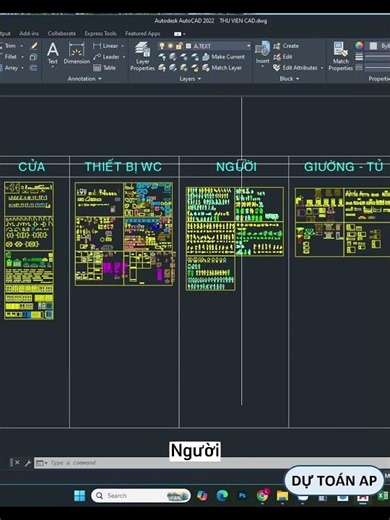Select the Trim tool

tap(9, 46)
